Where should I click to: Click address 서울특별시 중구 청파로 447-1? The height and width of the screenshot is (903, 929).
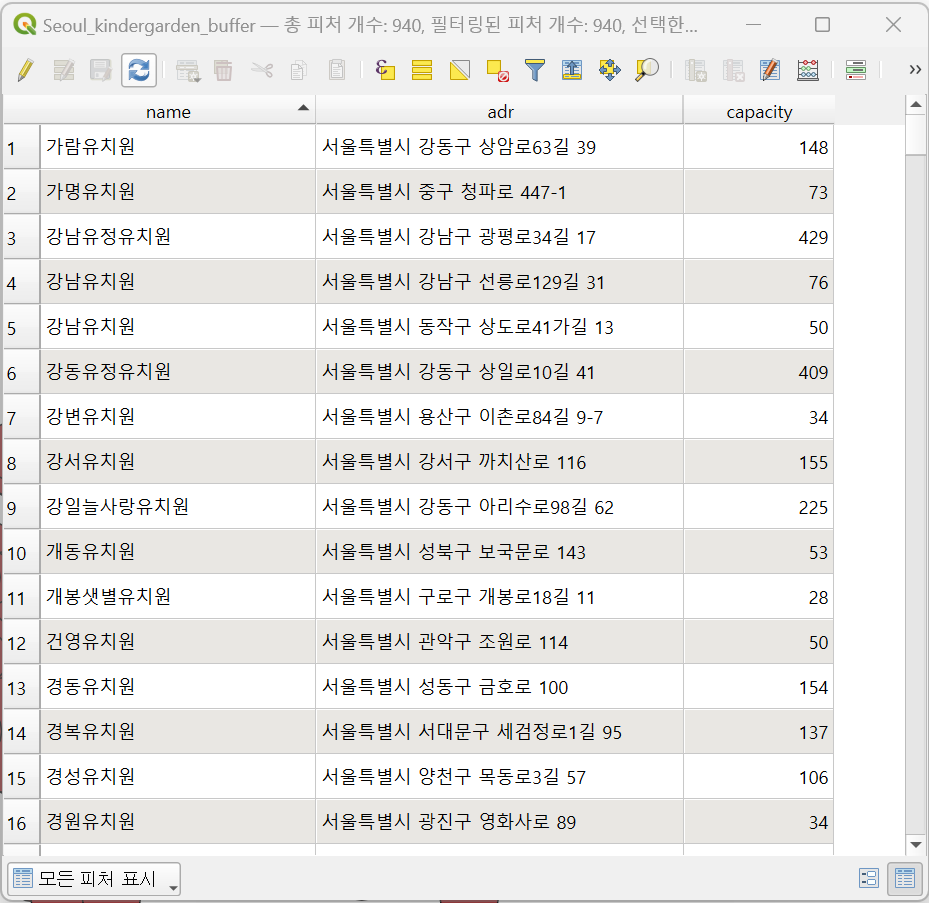[499, 192]
